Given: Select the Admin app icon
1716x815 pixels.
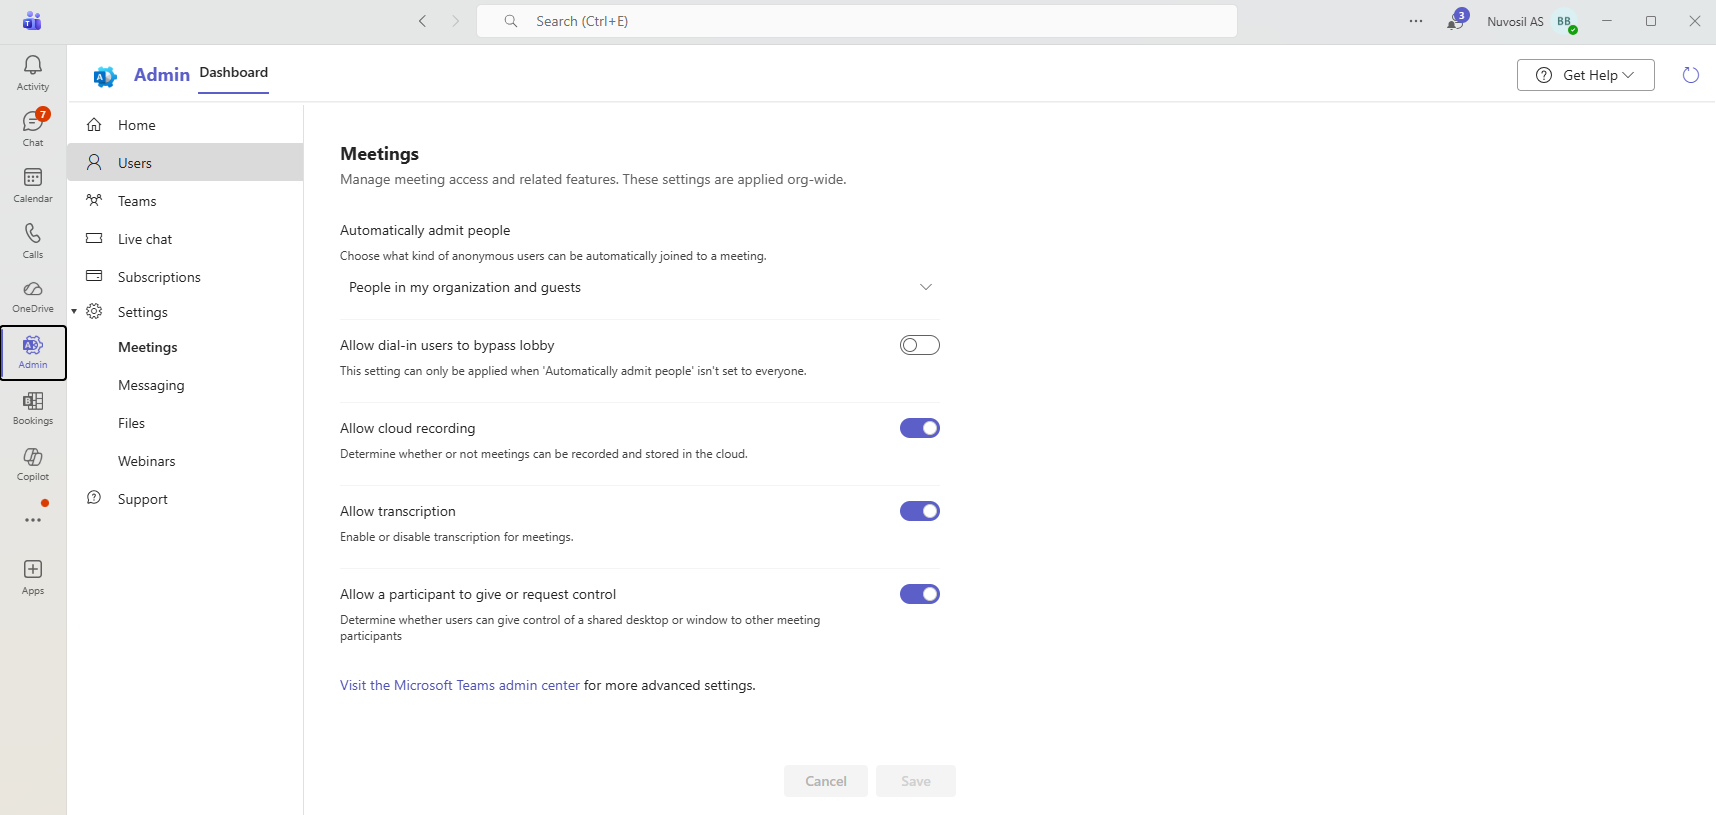Looking at the screenshot, I should click(x=33, y=353).
